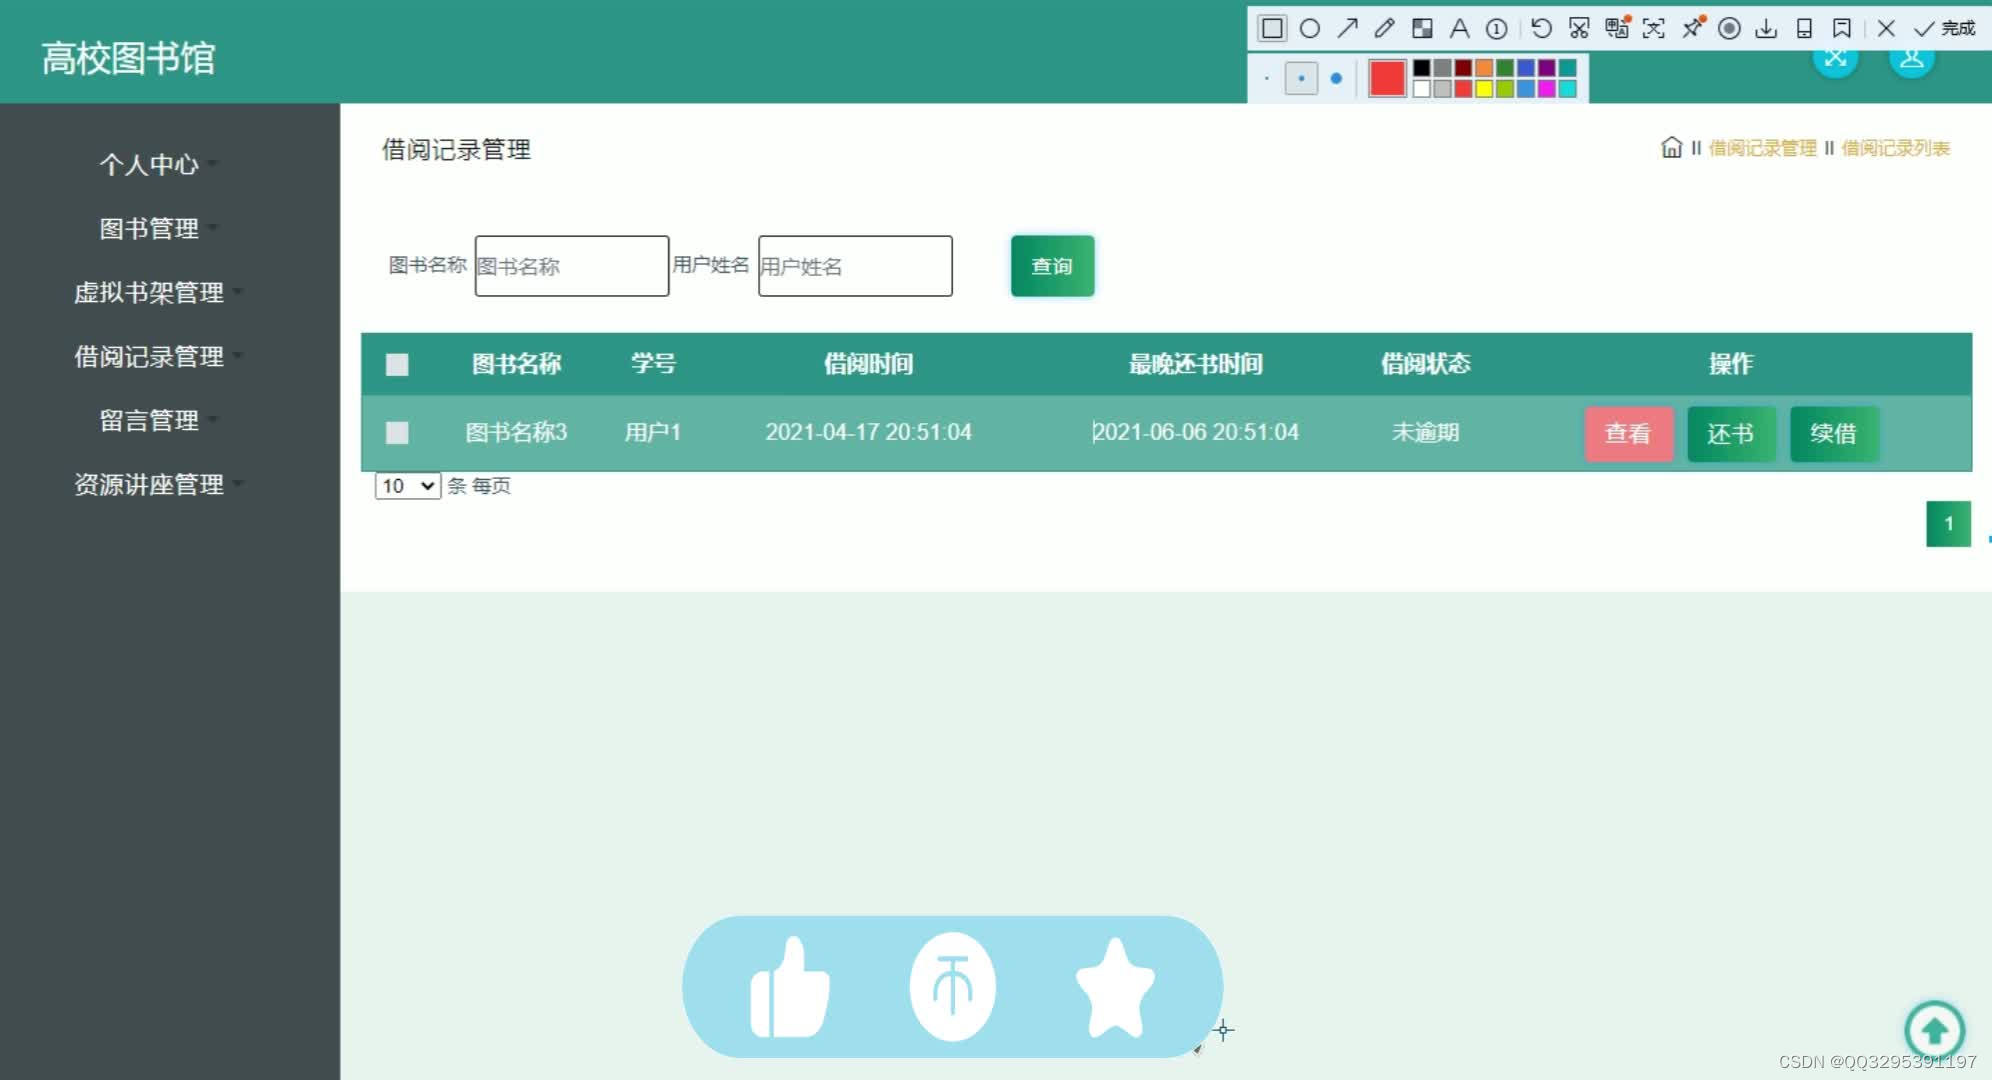The width and height of the screenshot is (1992, 1080).
Task: Click 还书 button to return book
Action: click(1731, 433)
